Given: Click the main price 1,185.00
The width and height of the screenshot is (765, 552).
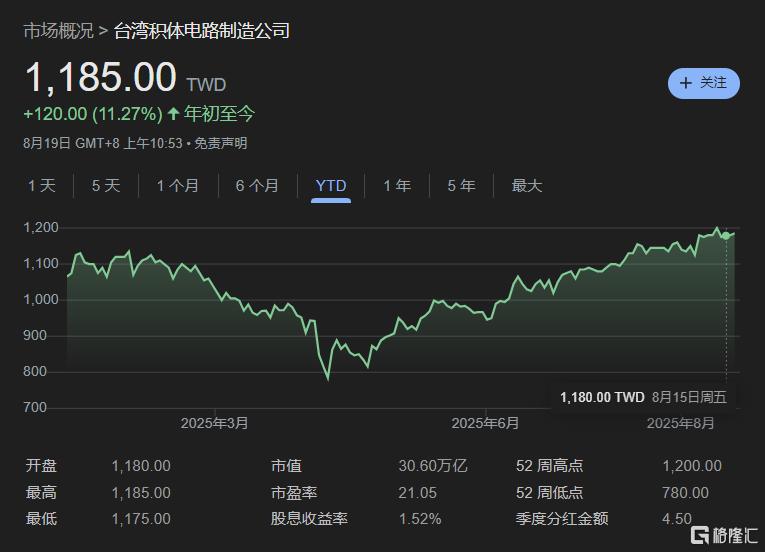Looking at the screenshot, I should click(101, 77).
